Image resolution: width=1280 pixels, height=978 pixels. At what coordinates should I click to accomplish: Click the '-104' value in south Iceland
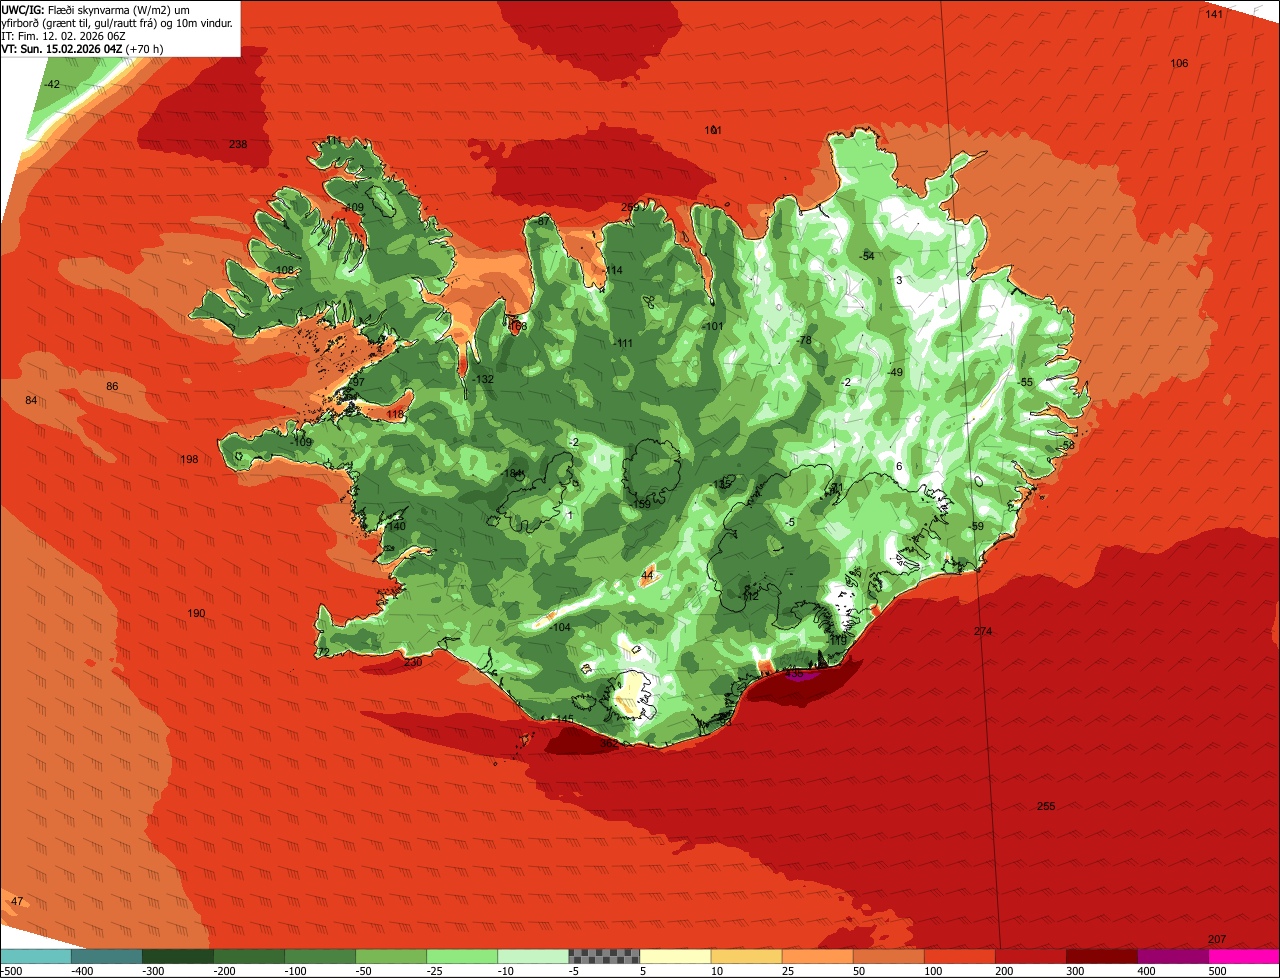(559, 627)
